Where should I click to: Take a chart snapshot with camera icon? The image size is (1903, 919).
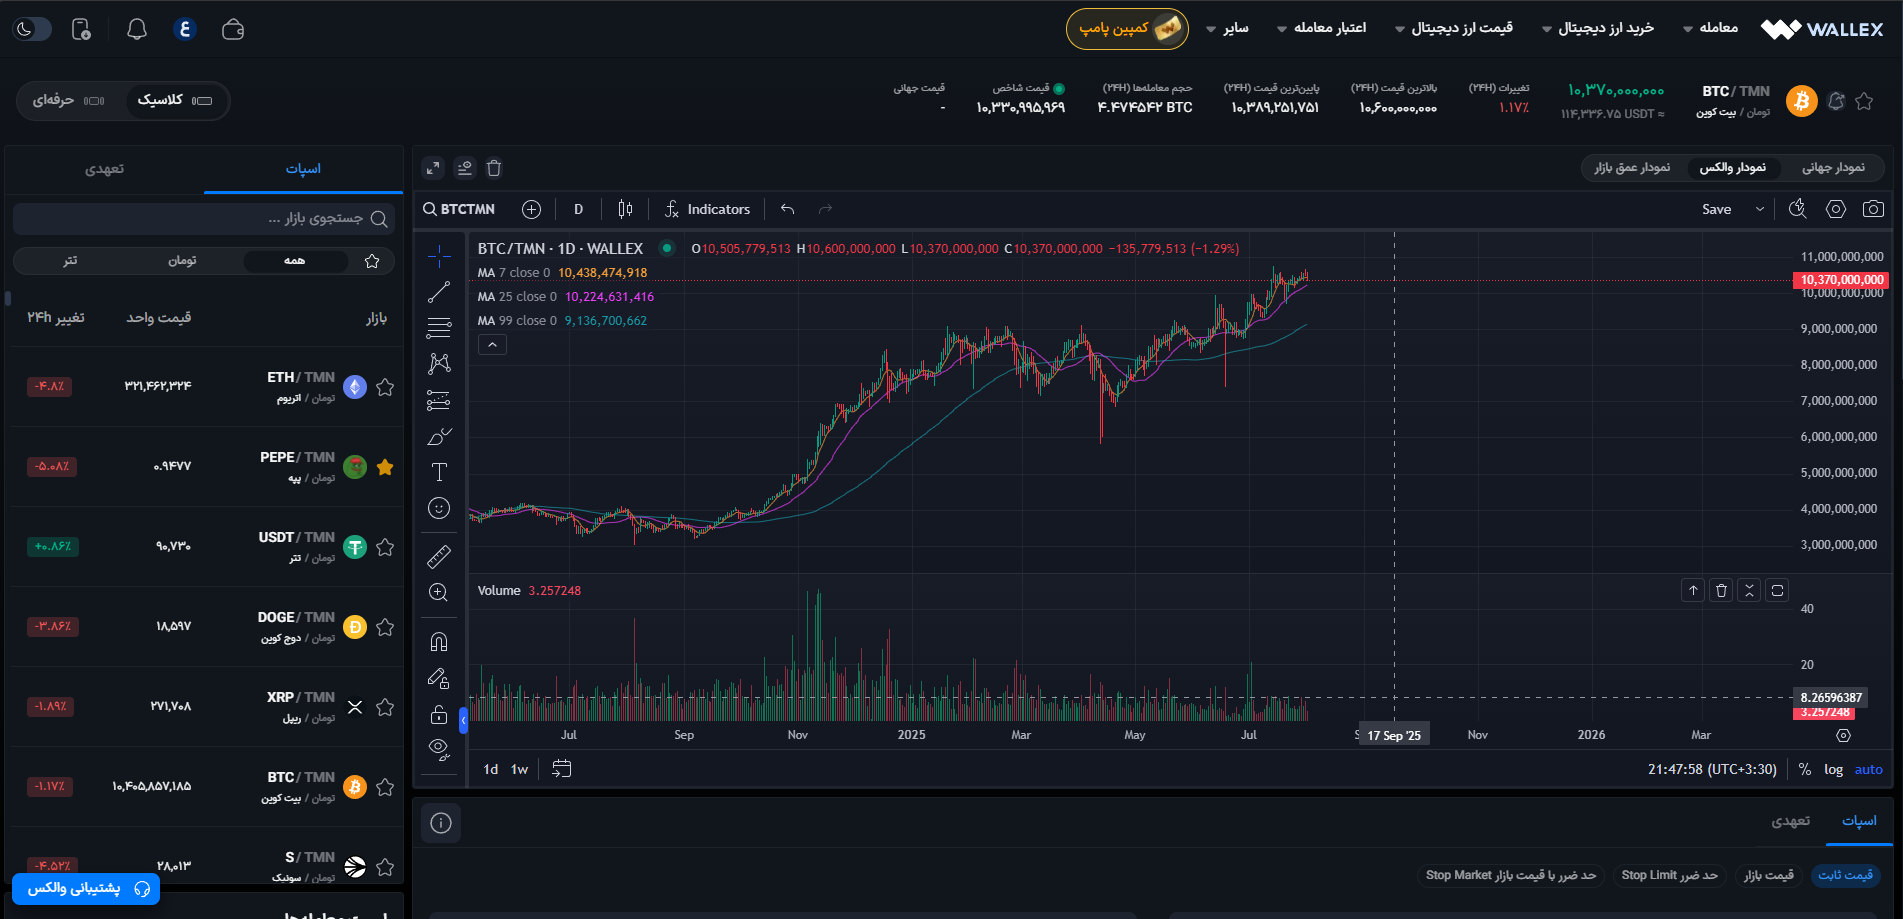click(1873, 209)
